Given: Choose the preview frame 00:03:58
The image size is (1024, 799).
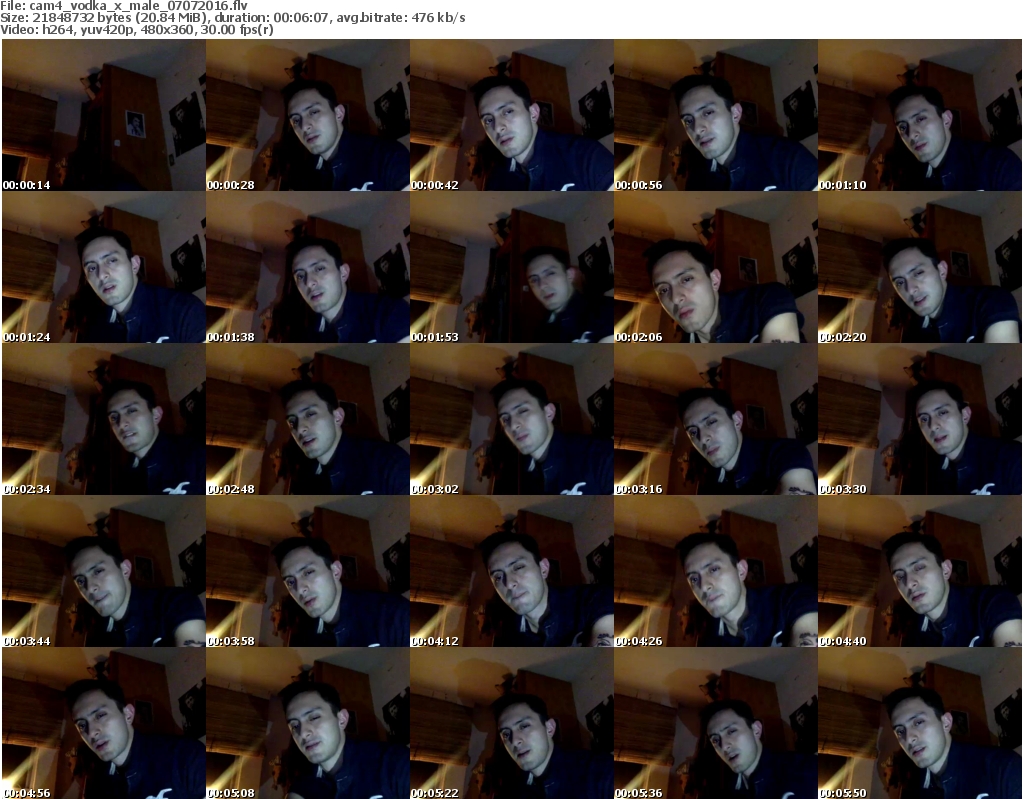Looking at the screenshot, I should pyautogui.click(x=308, y=571).
